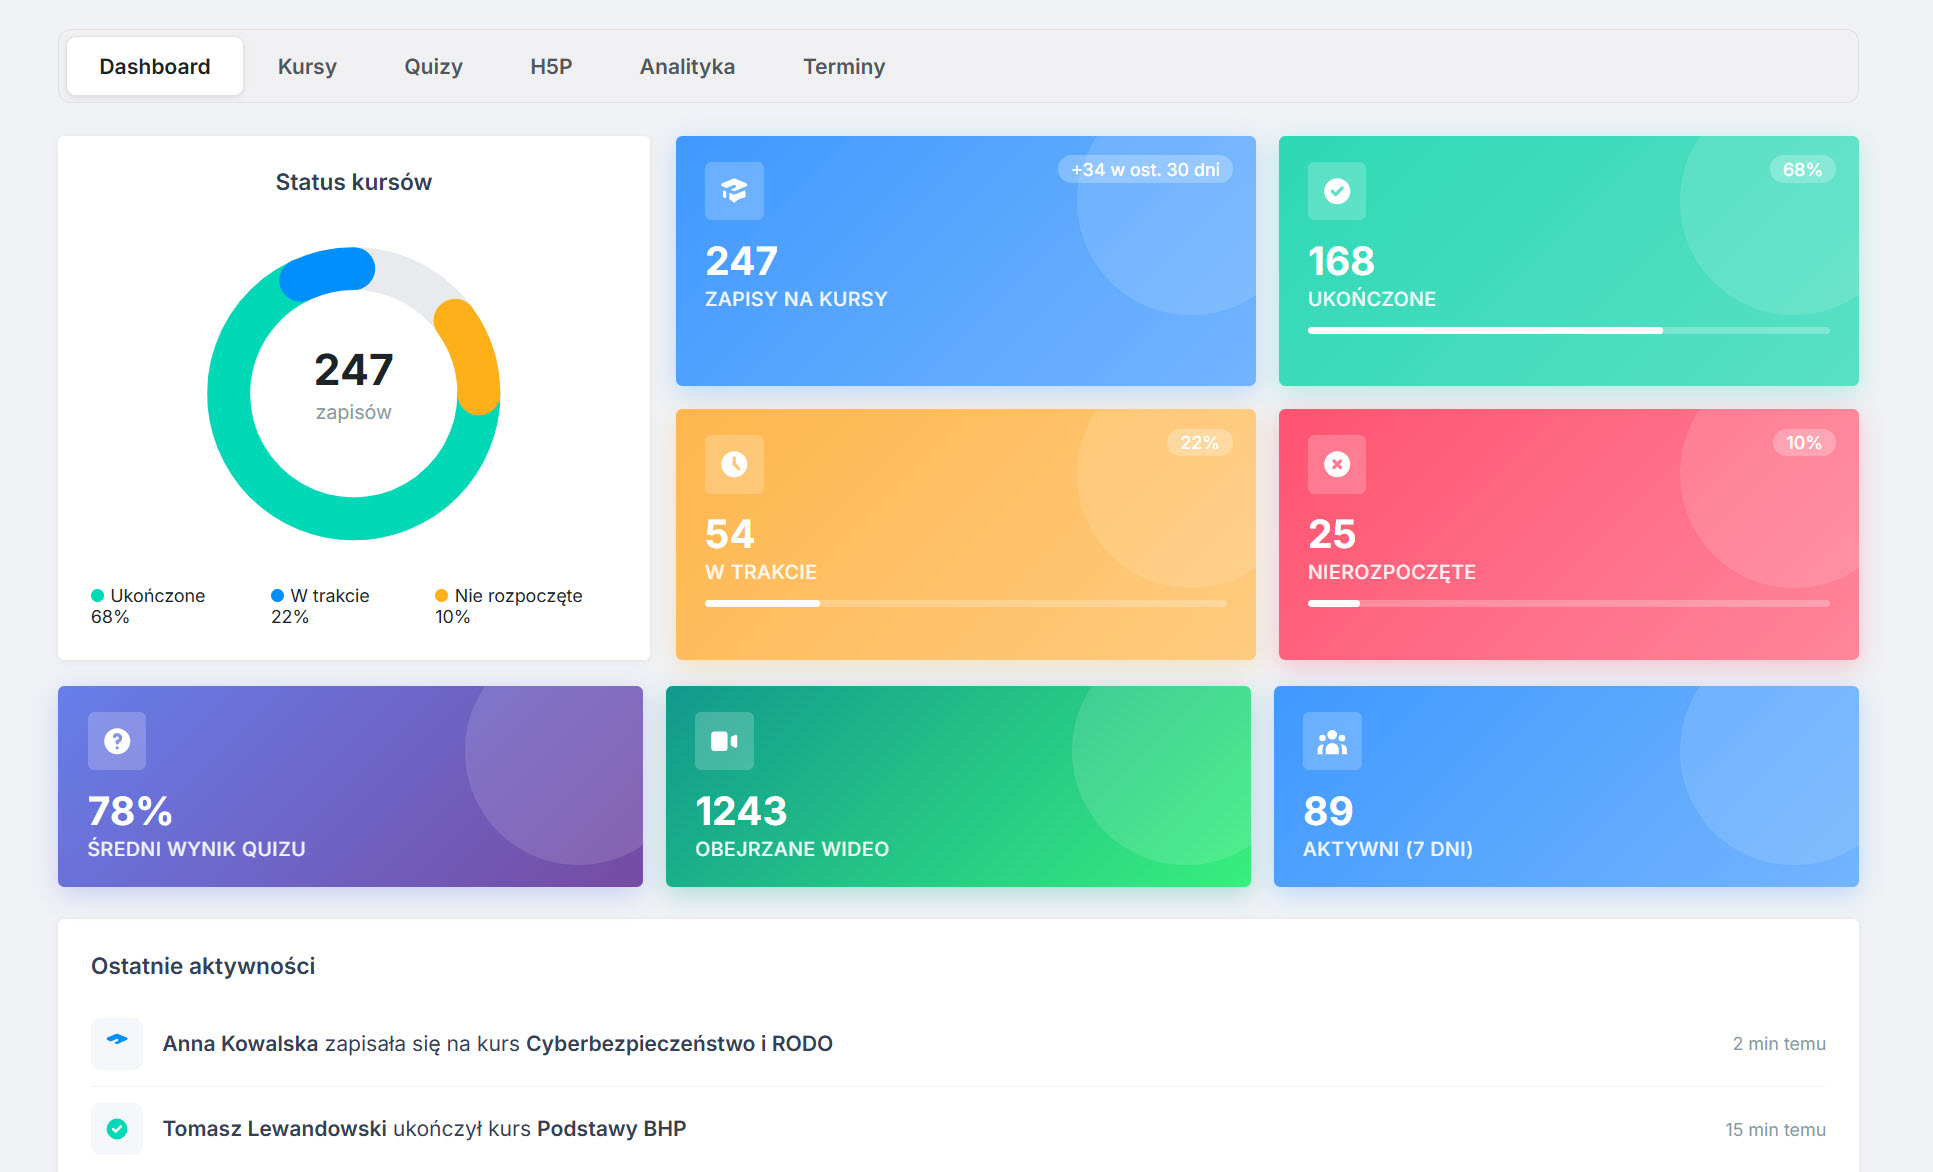
Task: Click the Podstawy BHP course name
Action: tap(611, 1128)
